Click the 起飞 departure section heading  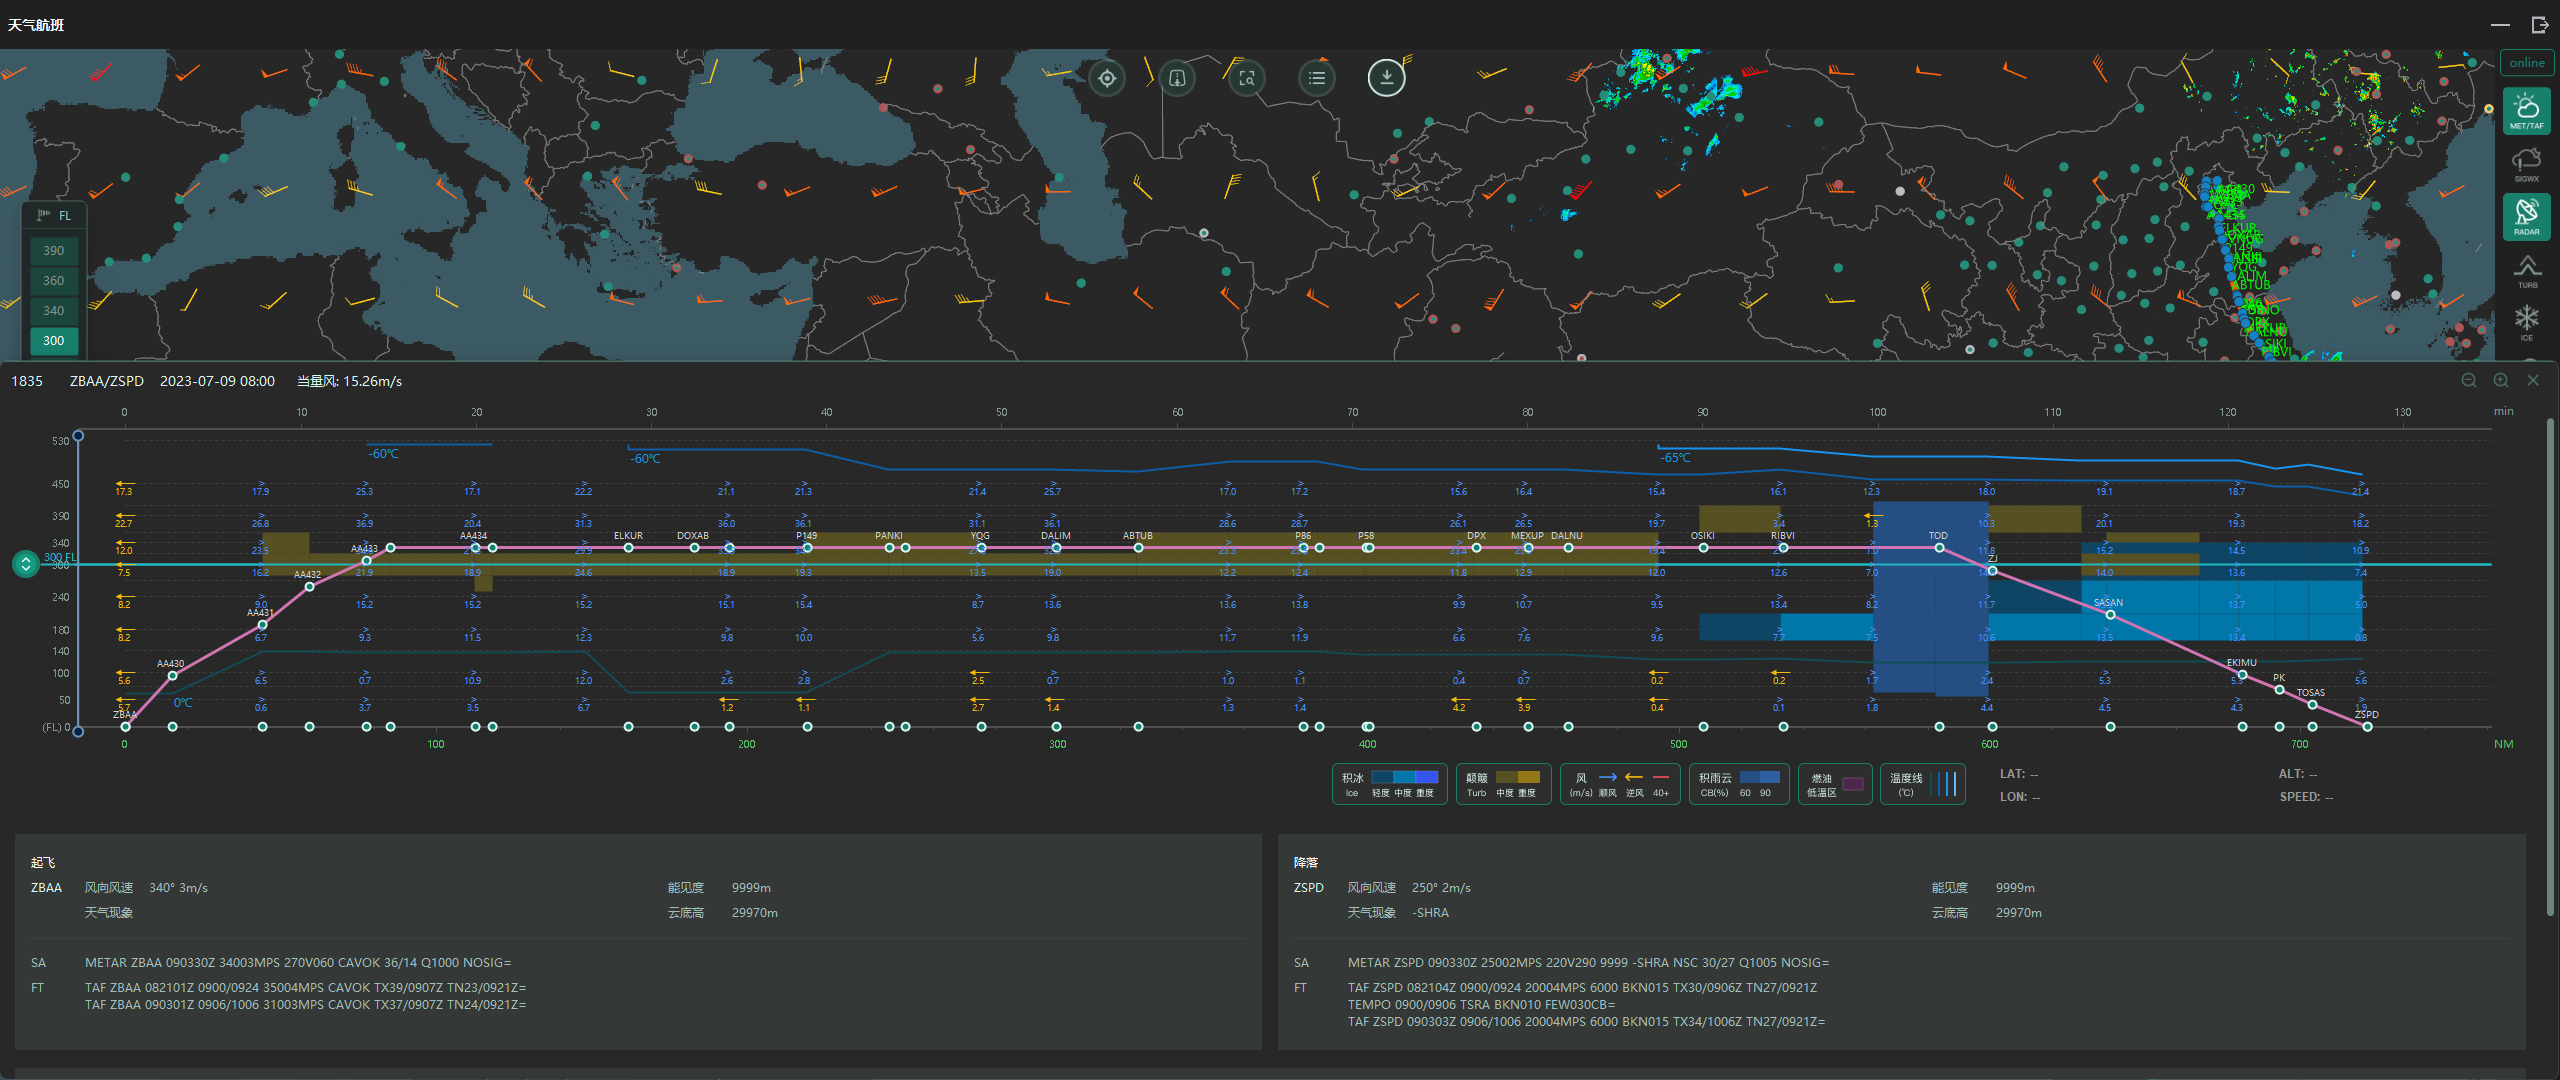point(43,862)
